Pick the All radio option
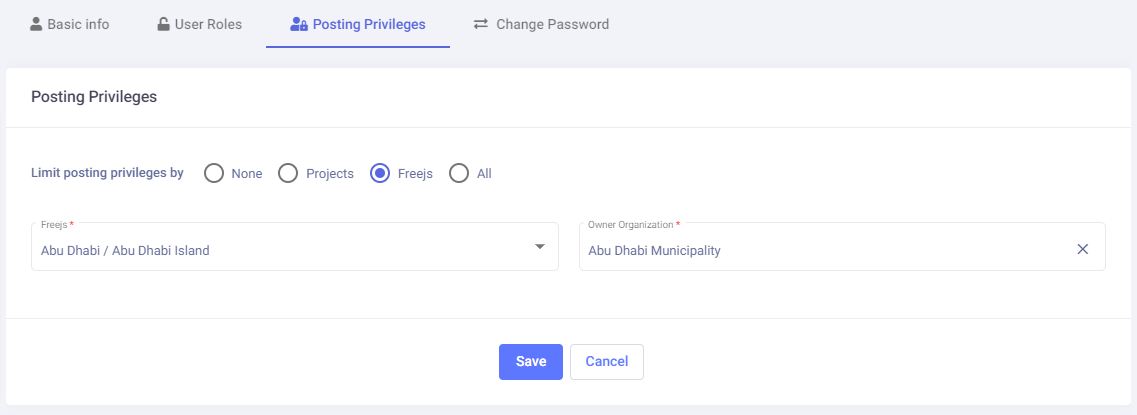This screenshot has width=1137, height=415. tap(459, 173)
